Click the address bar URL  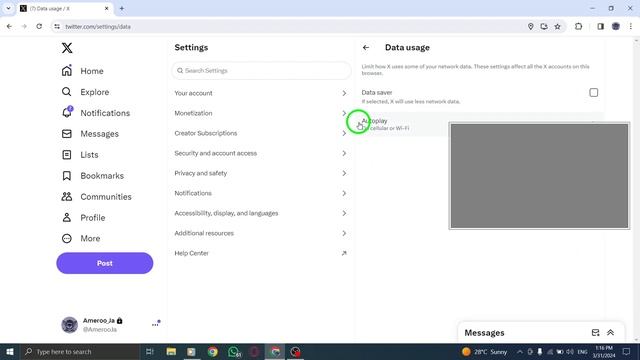tap(98, 27)
